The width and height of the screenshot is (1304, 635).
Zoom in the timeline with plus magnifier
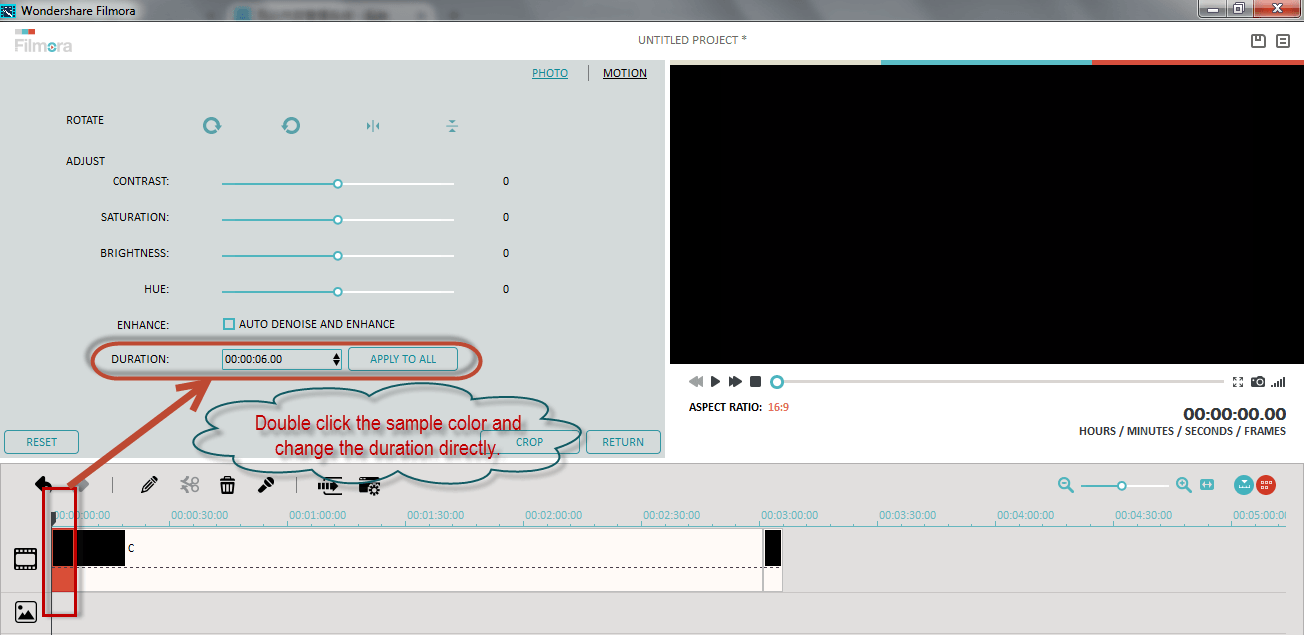[1184, 485]
